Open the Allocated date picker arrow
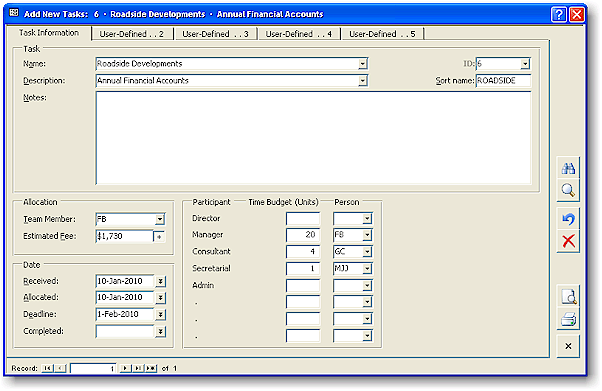This screenshot has width=602, height=391. [x=160, y=298]
